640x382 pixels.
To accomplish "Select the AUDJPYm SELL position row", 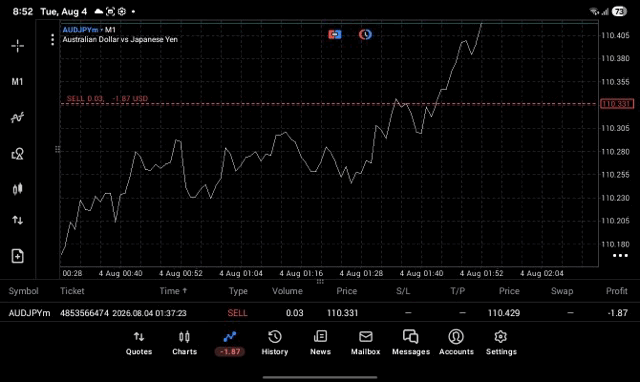I will click(x=320, y=313).
